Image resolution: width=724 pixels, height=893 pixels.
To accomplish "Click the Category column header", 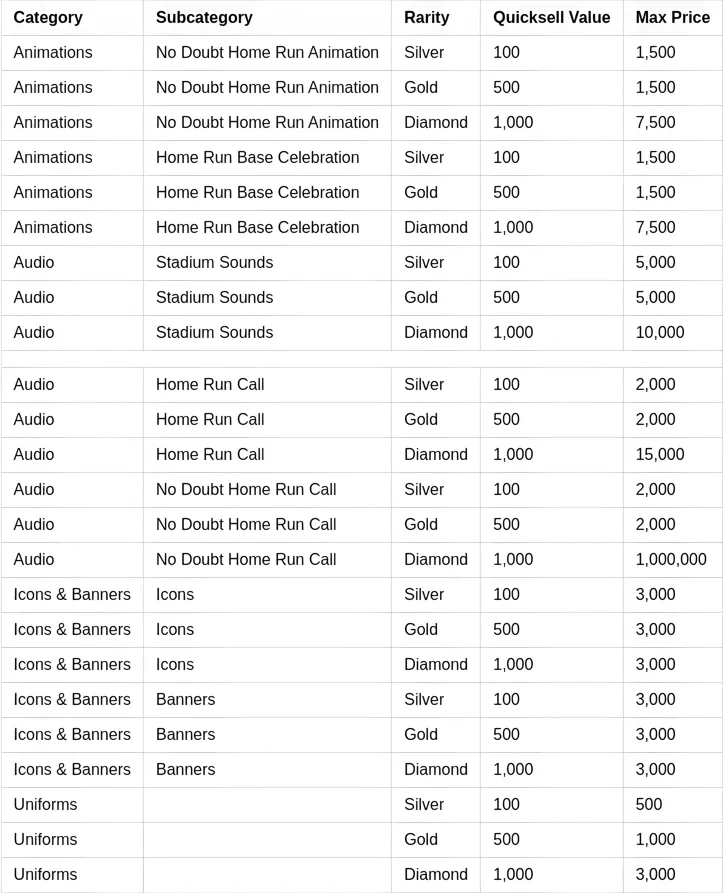I will [48, 17].
